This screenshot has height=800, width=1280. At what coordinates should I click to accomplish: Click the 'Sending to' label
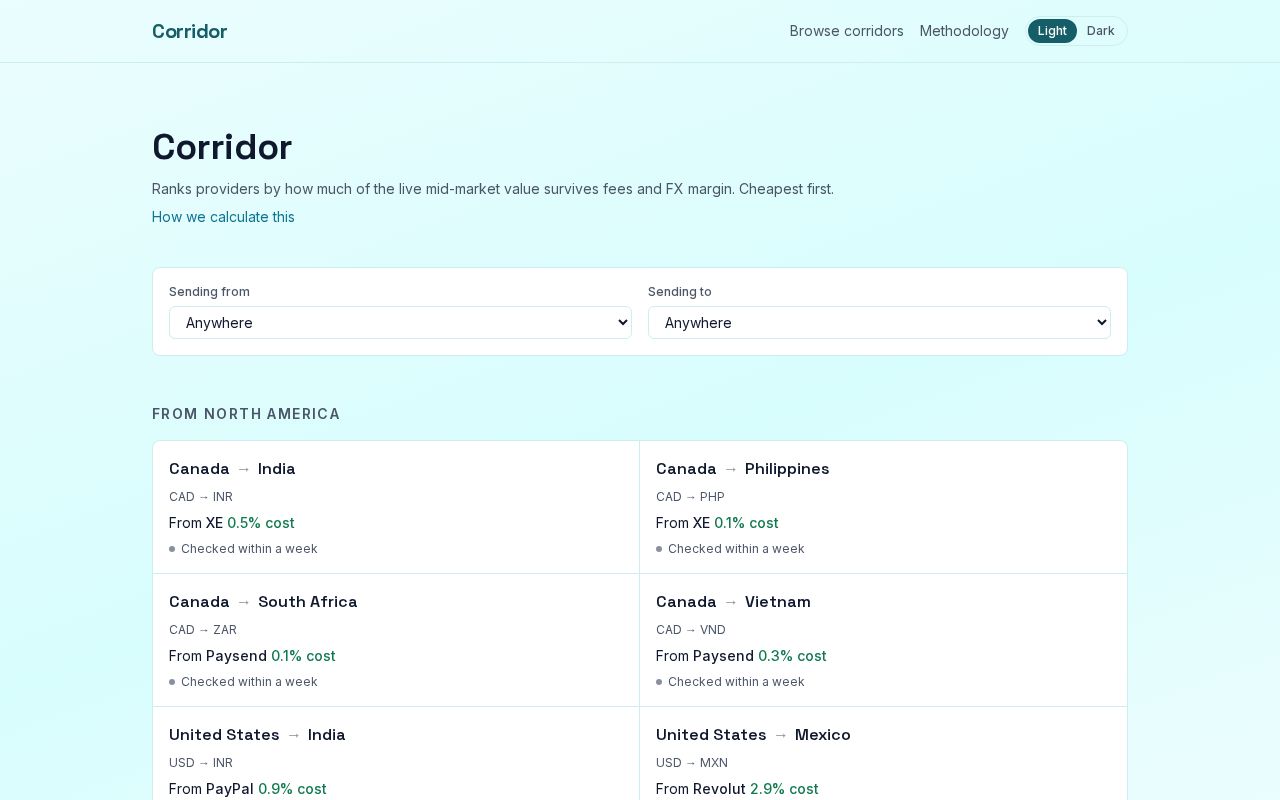680,292
